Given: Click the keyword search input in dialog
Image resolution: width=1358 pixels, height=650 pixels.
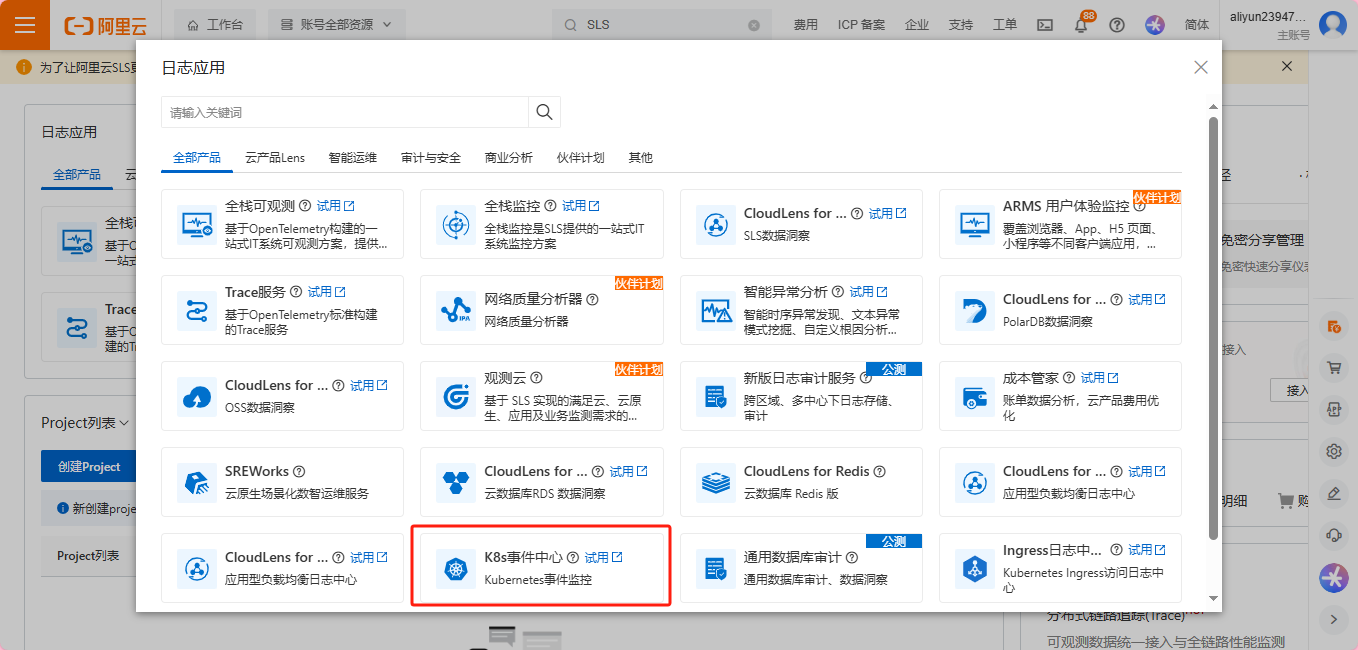Looking at the screenshot, I should (x=345, y=112).
